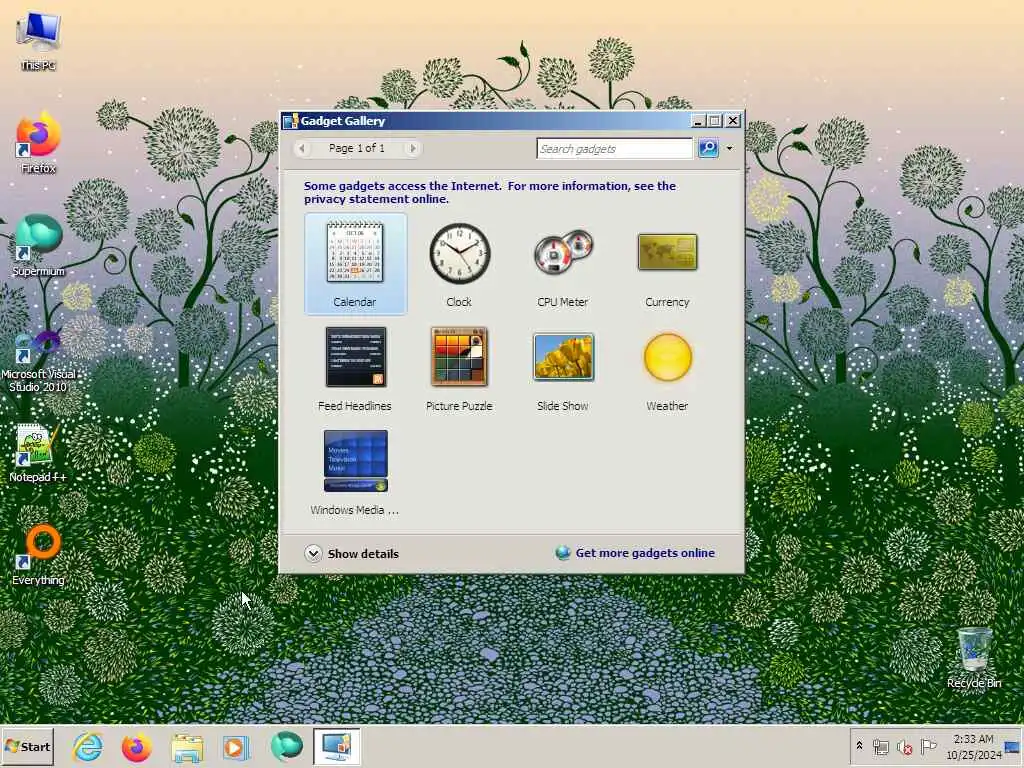Image resolution: width=1024 pixels, height=768 pixels.
Task: Launch Internet Explorer from taskbar
Action: tap(88, 746)
